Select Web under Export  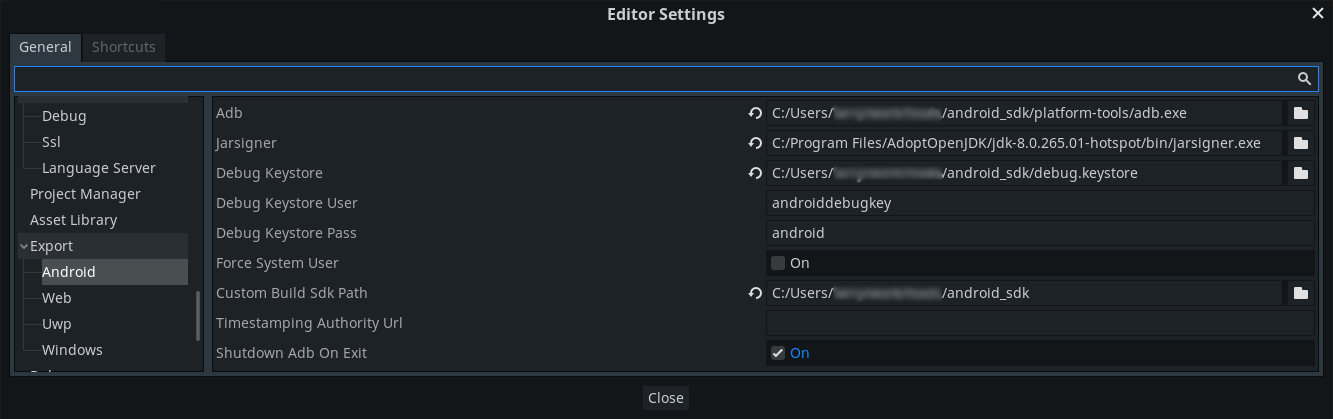click(x=56, y=298)
